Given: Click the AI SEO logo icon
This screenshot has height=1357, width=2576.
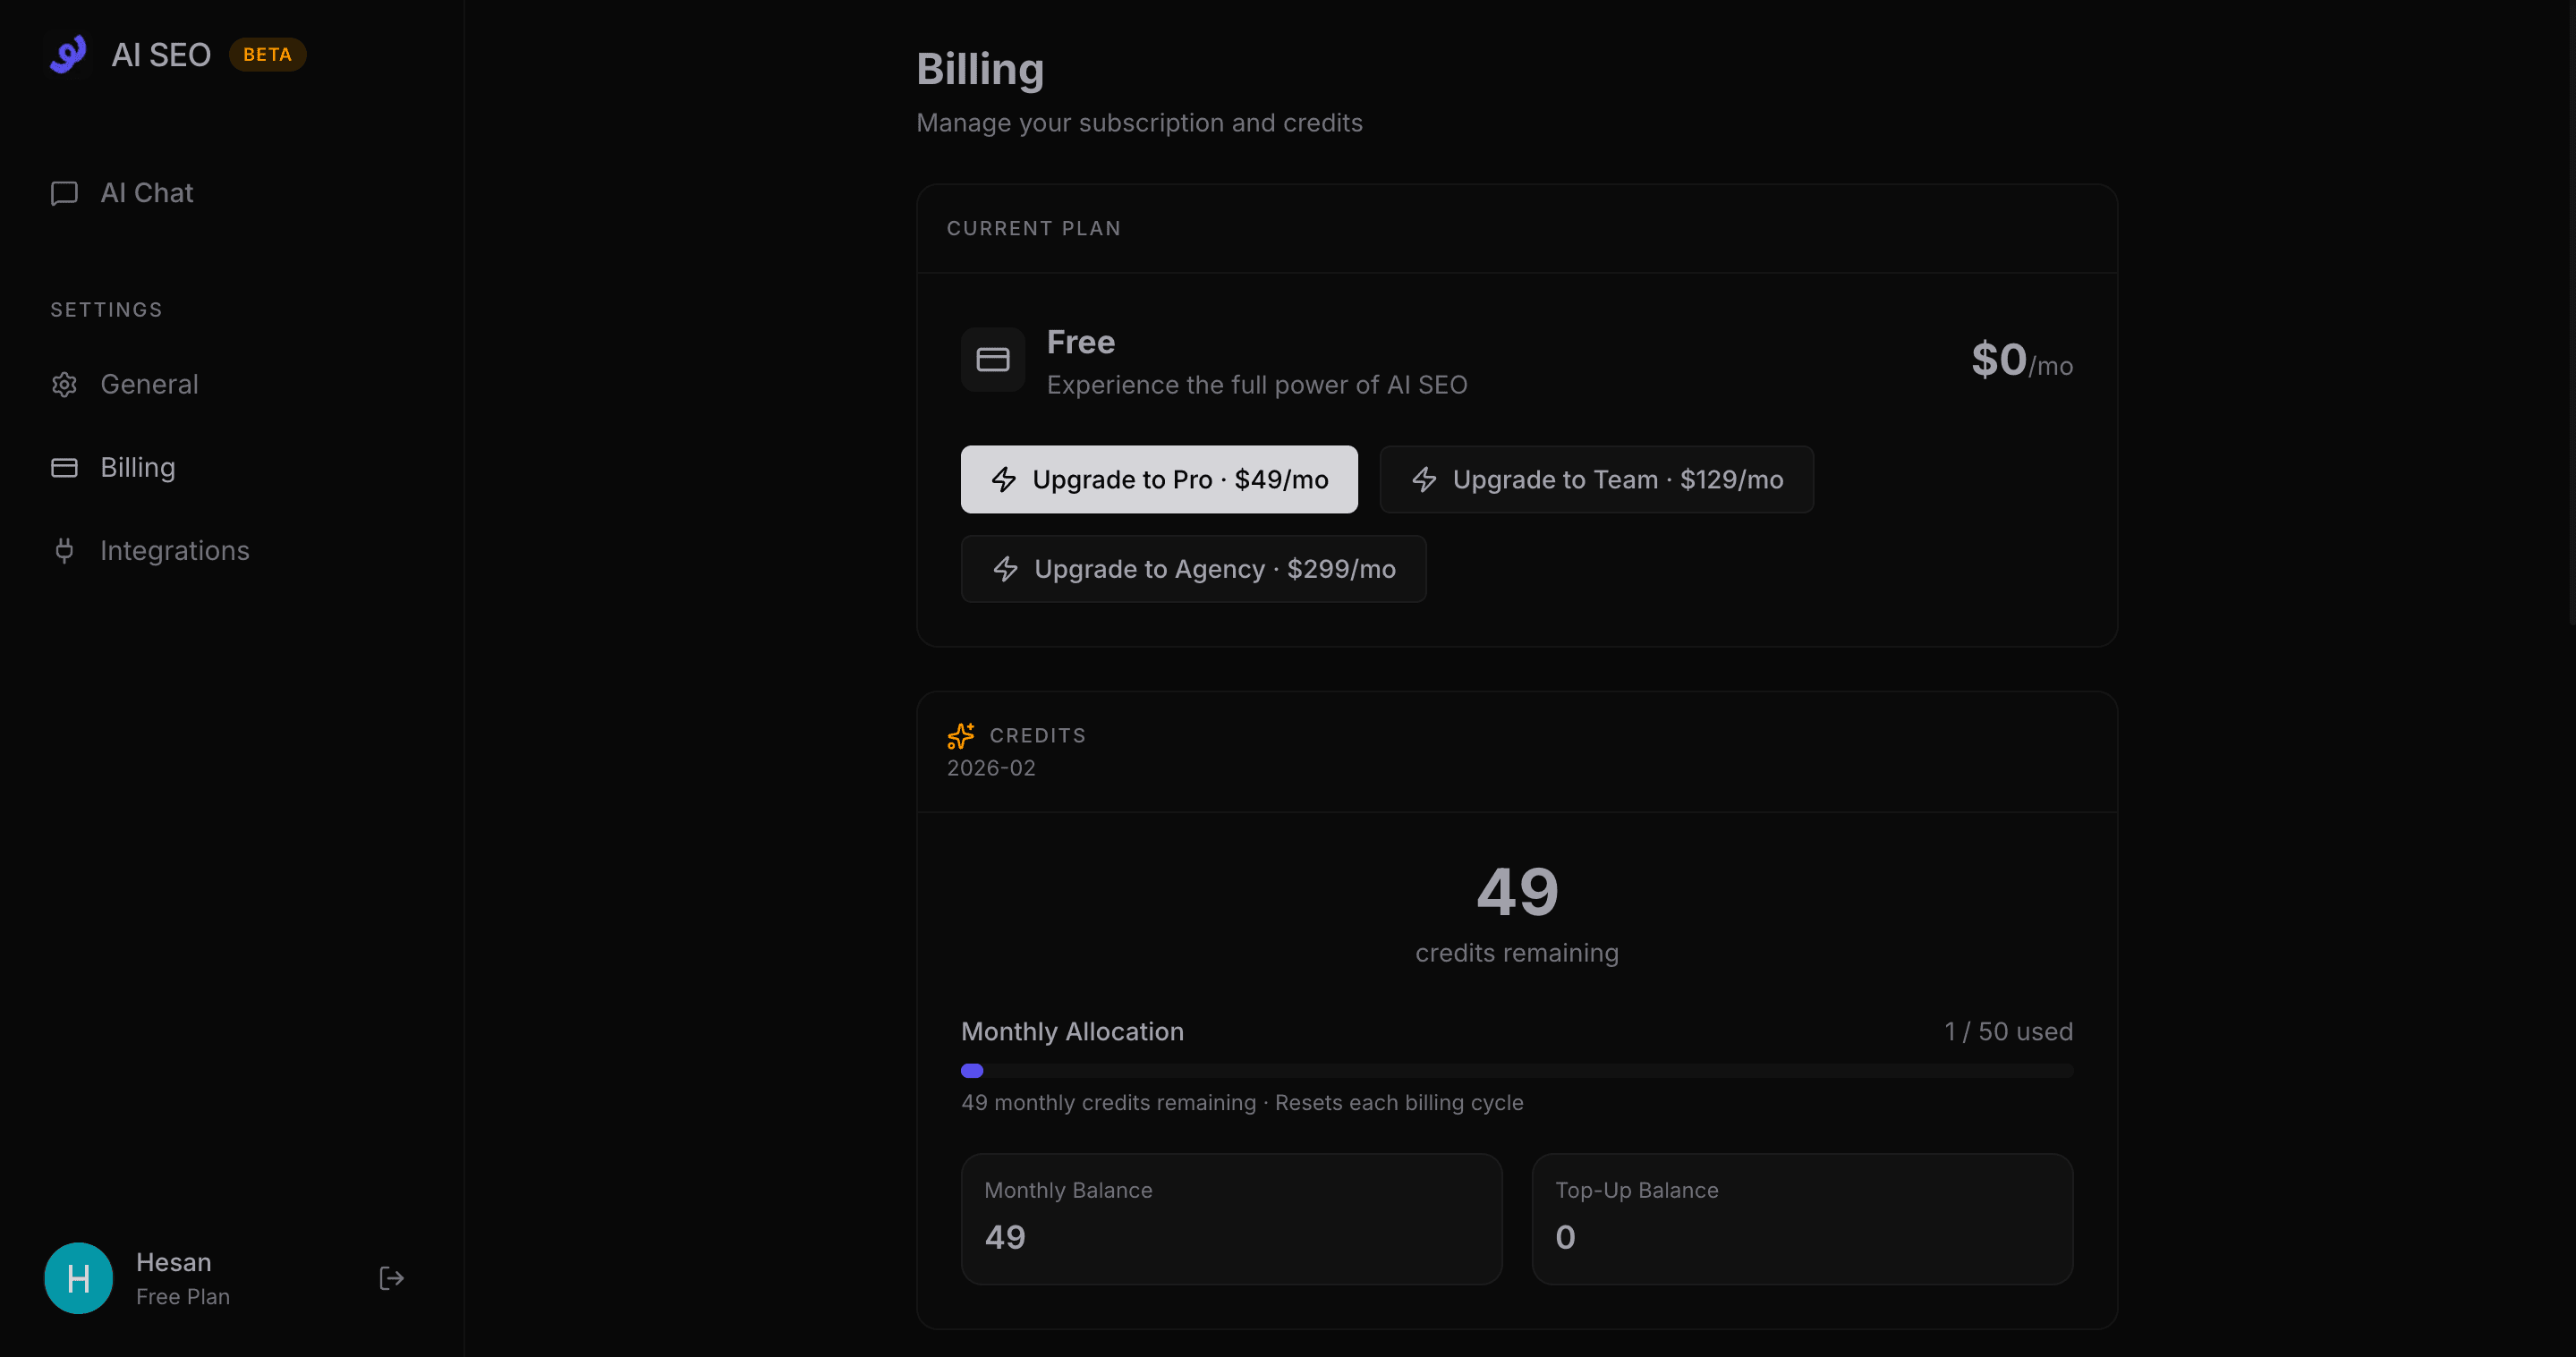Looking at the screenshot, I should point(67,55).
